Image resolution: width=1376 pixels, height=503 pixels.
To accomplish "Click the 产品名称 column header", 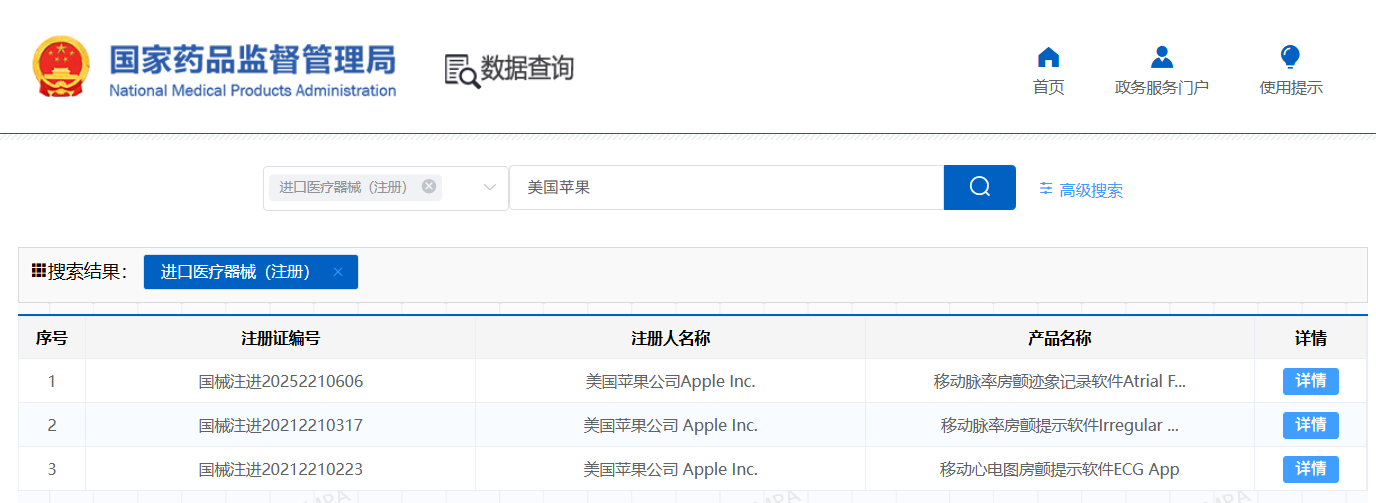I will tap(1059, 338).
